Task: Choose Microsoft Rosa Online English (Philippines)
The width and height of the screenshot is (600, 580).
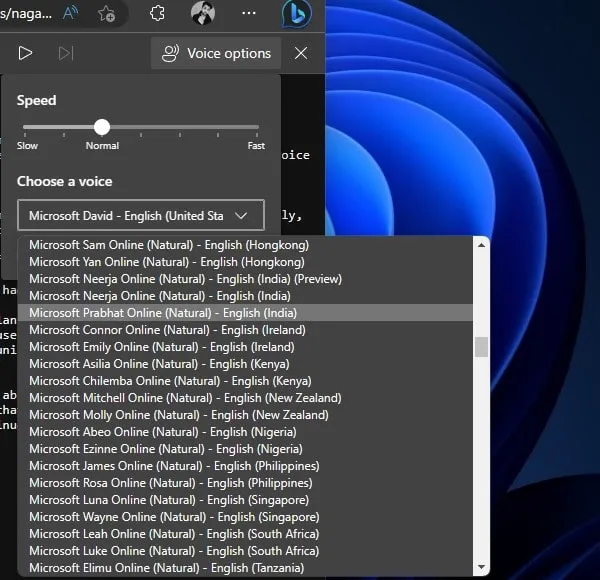Action: pyautogui.click(x=245, y=483)
